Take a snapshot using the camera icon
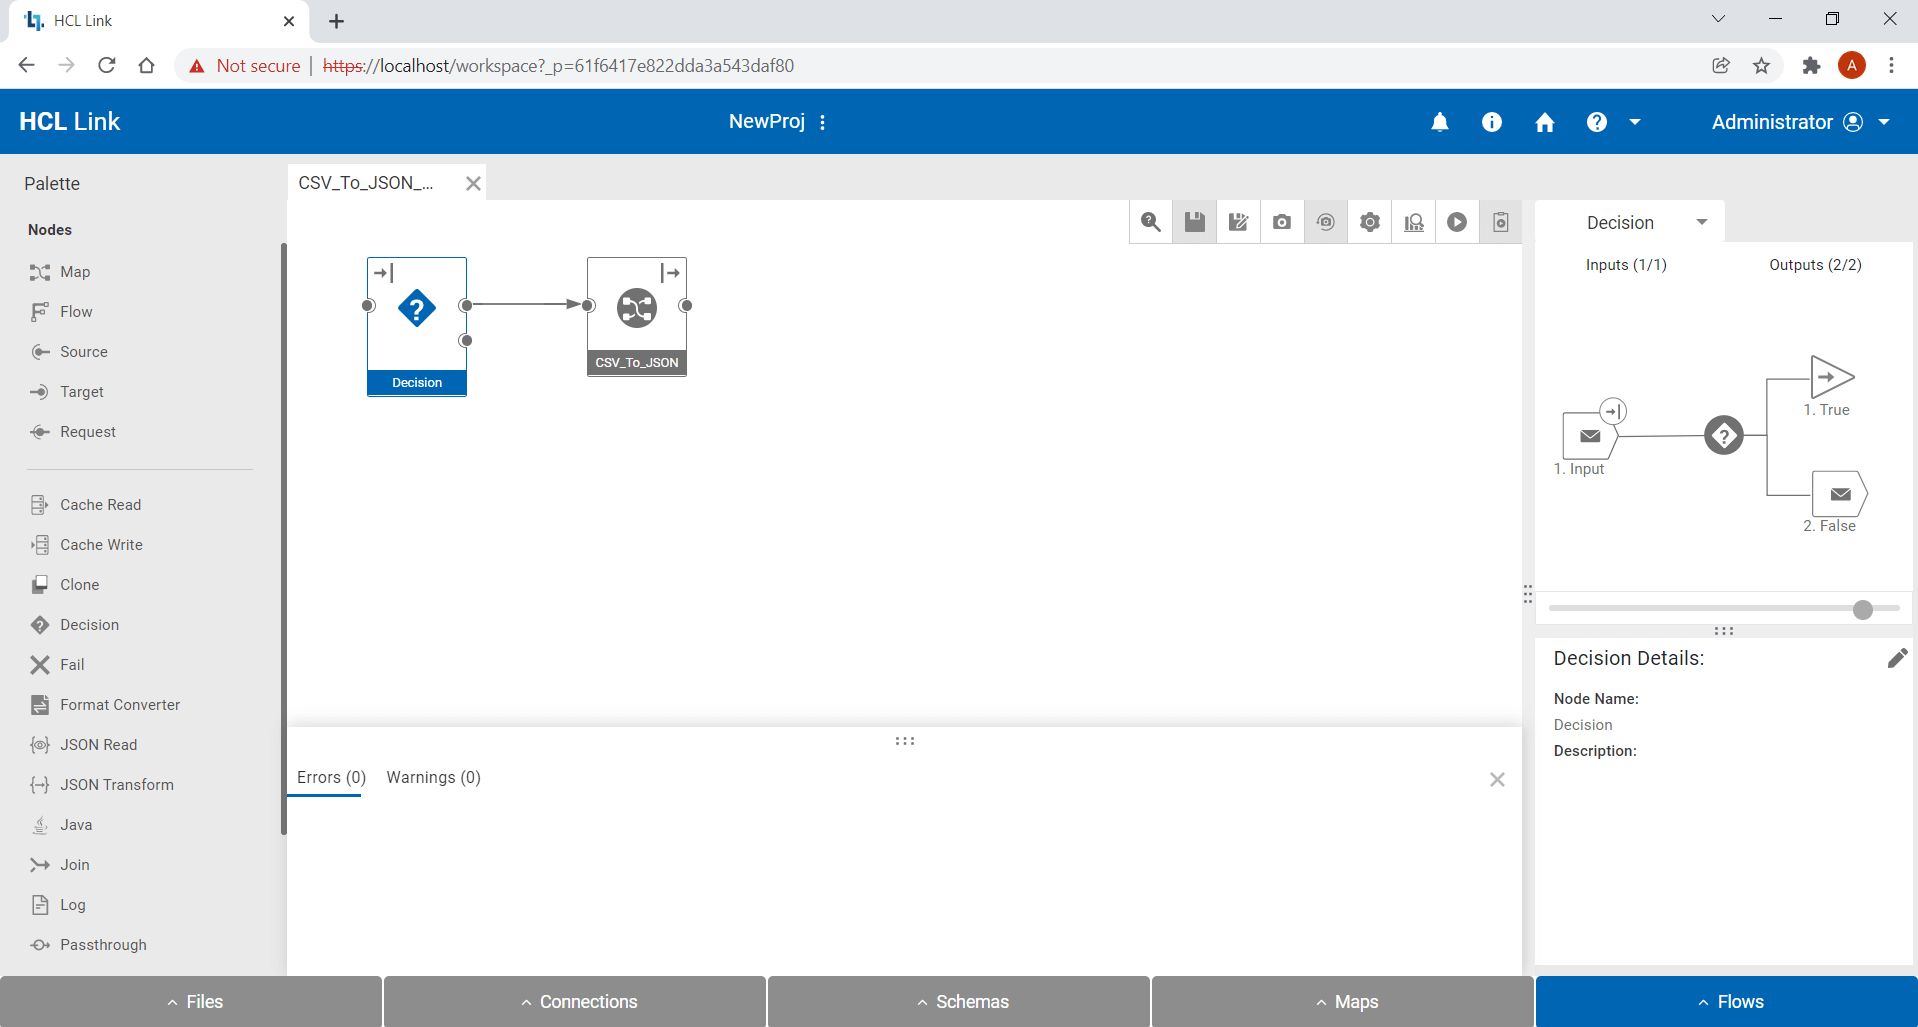 (1282, 221)
